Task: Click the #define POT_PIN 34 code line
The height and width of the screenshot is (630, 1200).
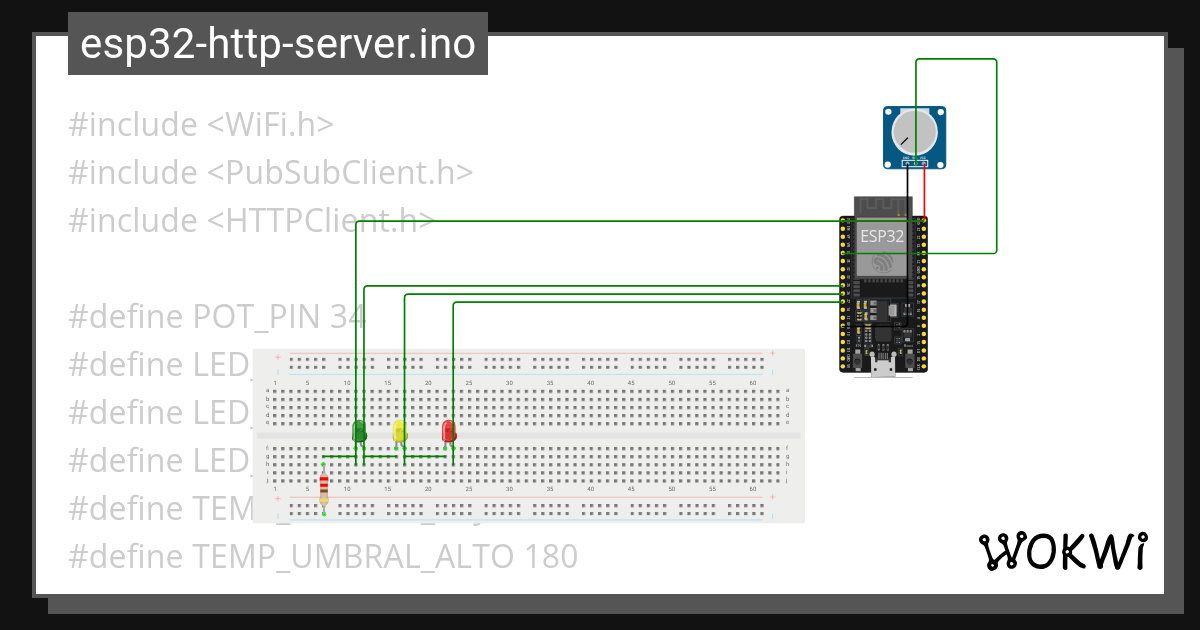Action: 215,316
